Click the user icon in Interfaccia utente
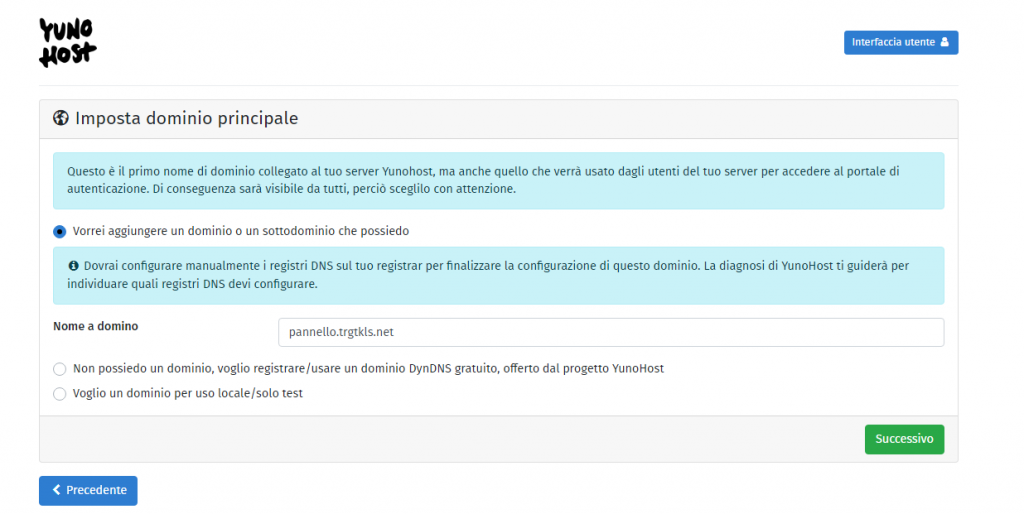The image size is (1024, 514). (x=946, y=43)
